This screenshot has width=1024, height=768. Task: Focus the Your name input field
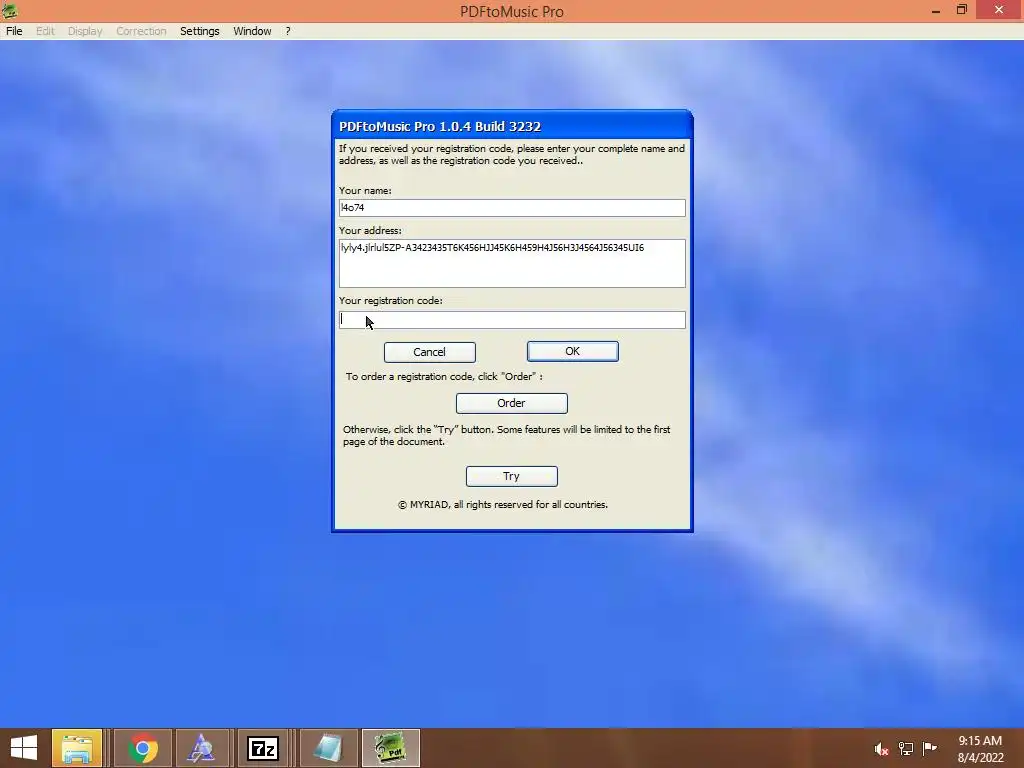[512, 208]
